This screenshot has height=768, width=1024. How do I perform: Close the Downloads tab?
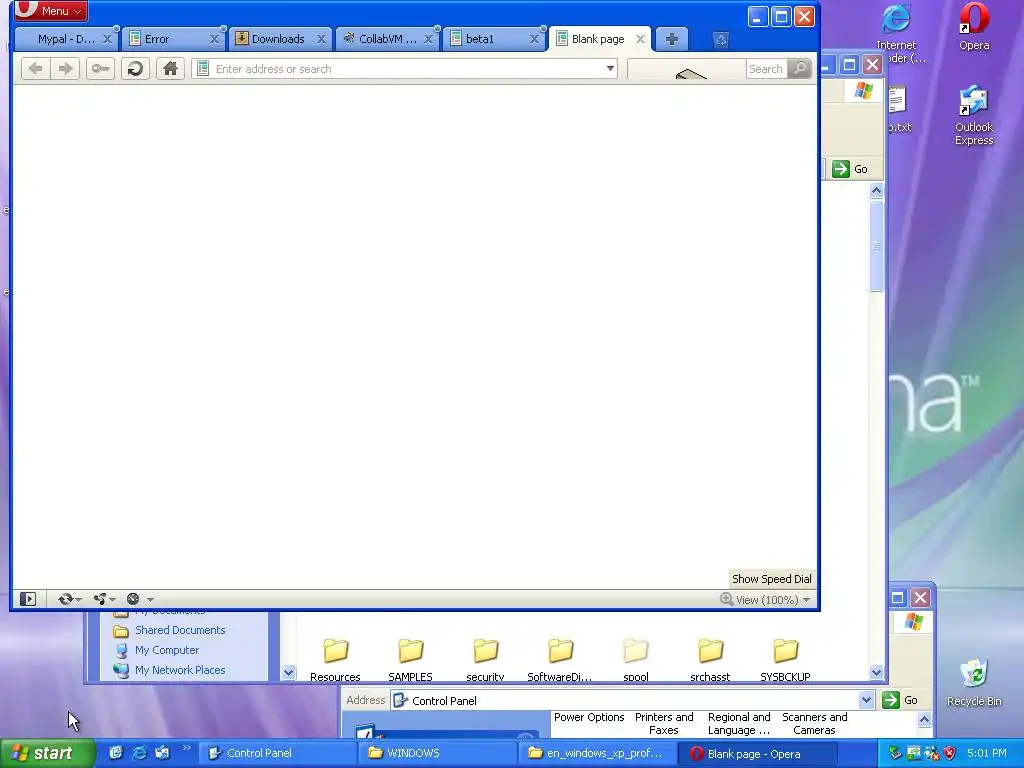click(321, 39)
